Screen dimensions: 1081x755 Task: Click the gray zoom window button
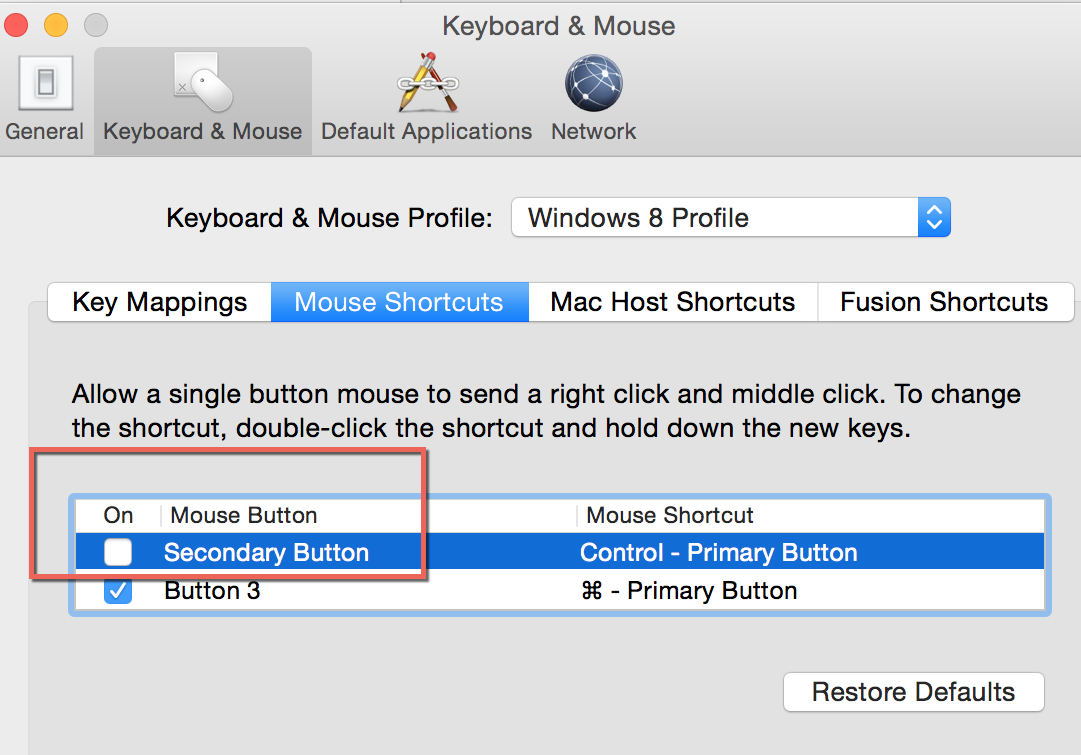pos(96,26)
